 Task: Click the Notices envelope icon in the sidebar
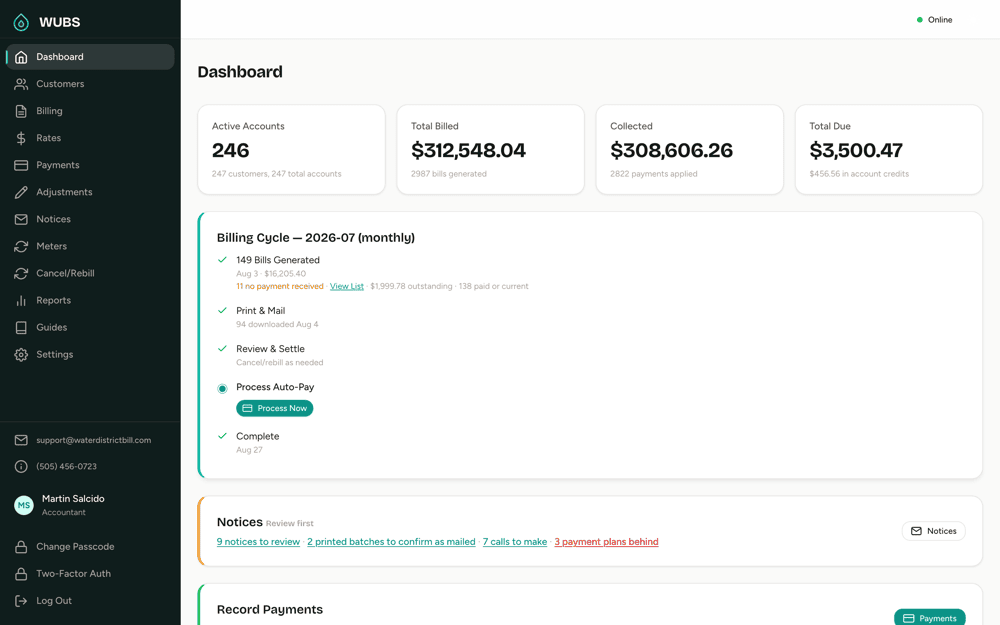(x=21, y=219)
